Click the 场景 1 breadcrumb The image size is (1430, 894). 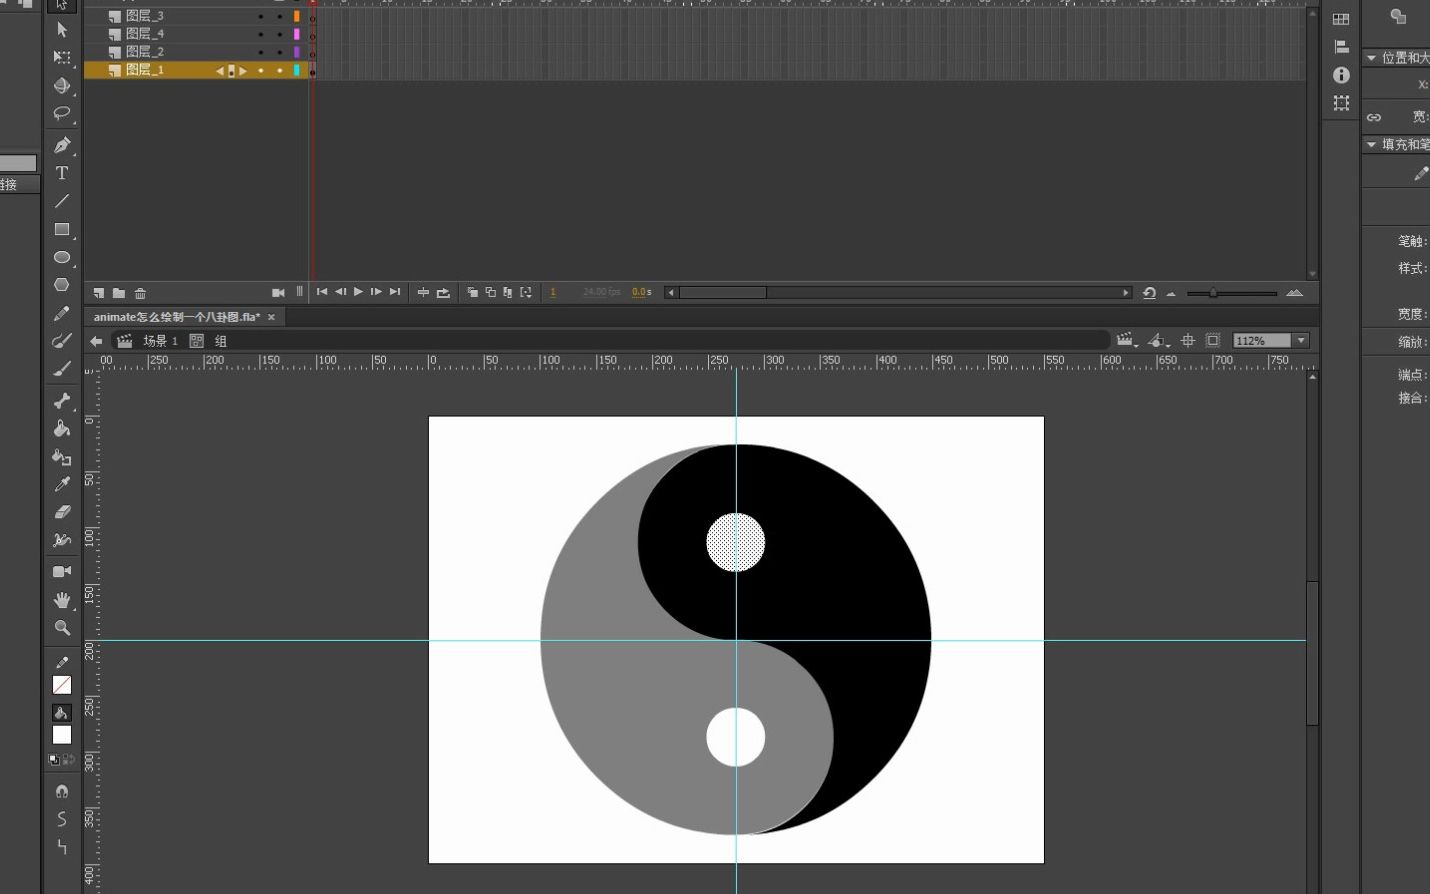(163, 341)
